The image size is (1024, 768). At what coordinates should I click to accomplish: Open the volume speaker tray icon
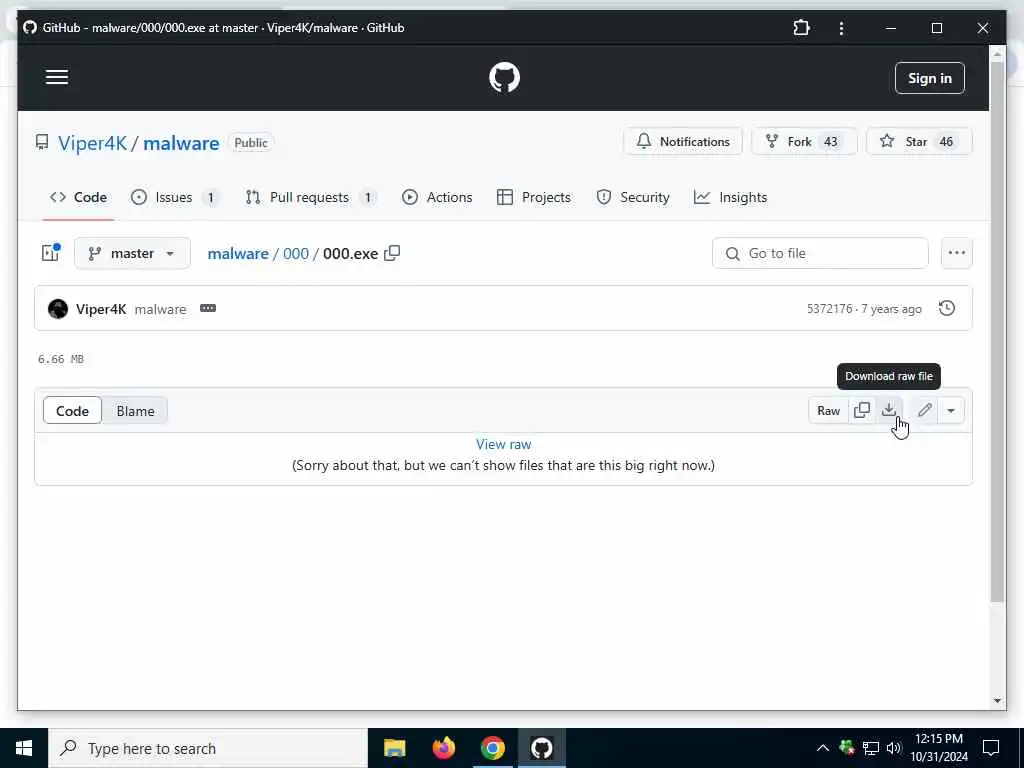(x=894, y=748)
